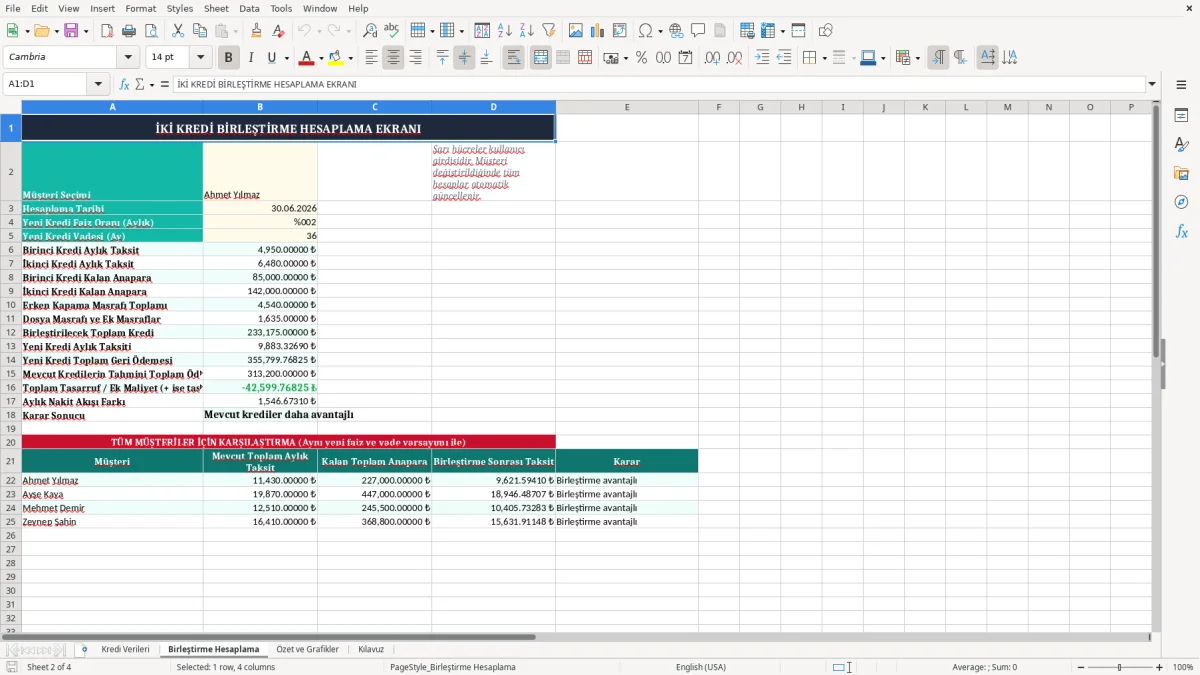
Task: Open the Format menu
Action: pos(140,8)
